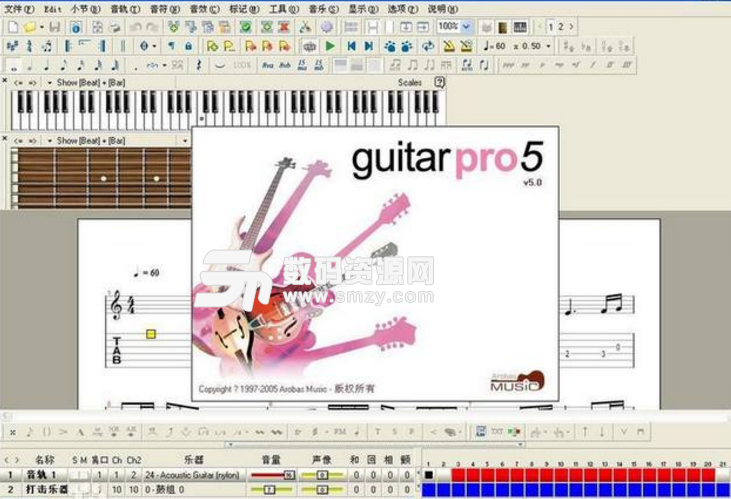Viewport: 731px width, 499px height.
Task: Apply the 8vb octave marking
Action: pos(284,65)
